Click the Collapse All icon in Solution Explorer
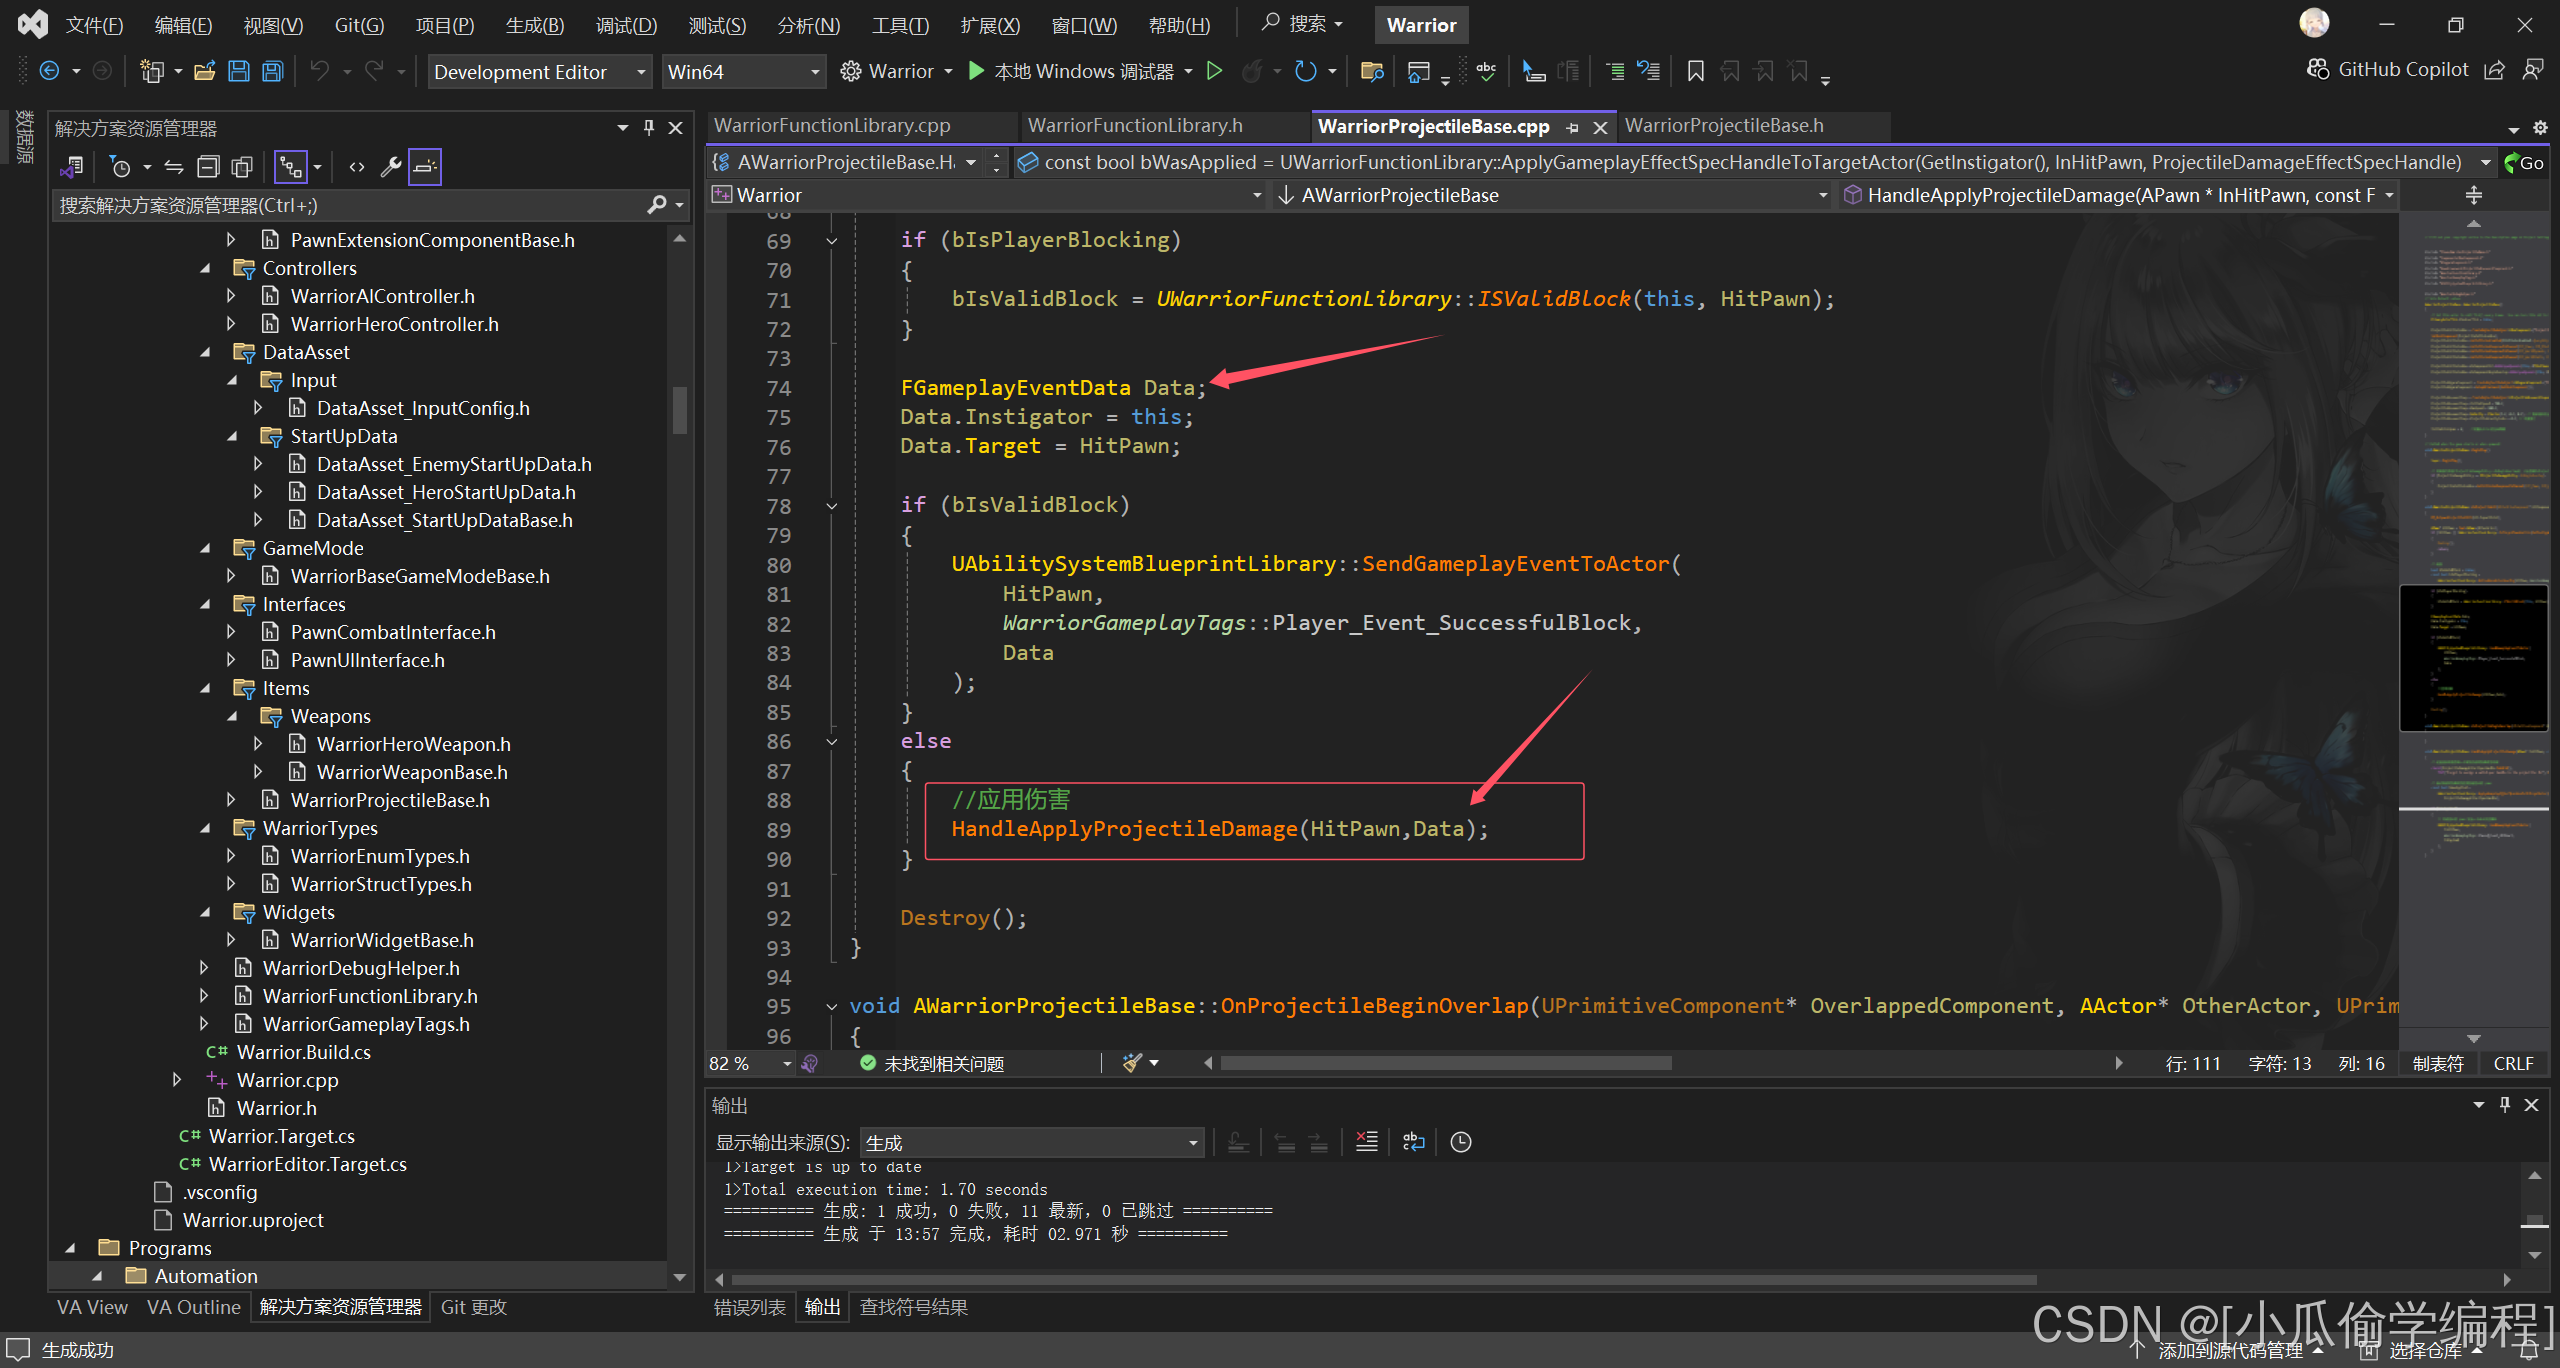 click(x=208, y=167)
